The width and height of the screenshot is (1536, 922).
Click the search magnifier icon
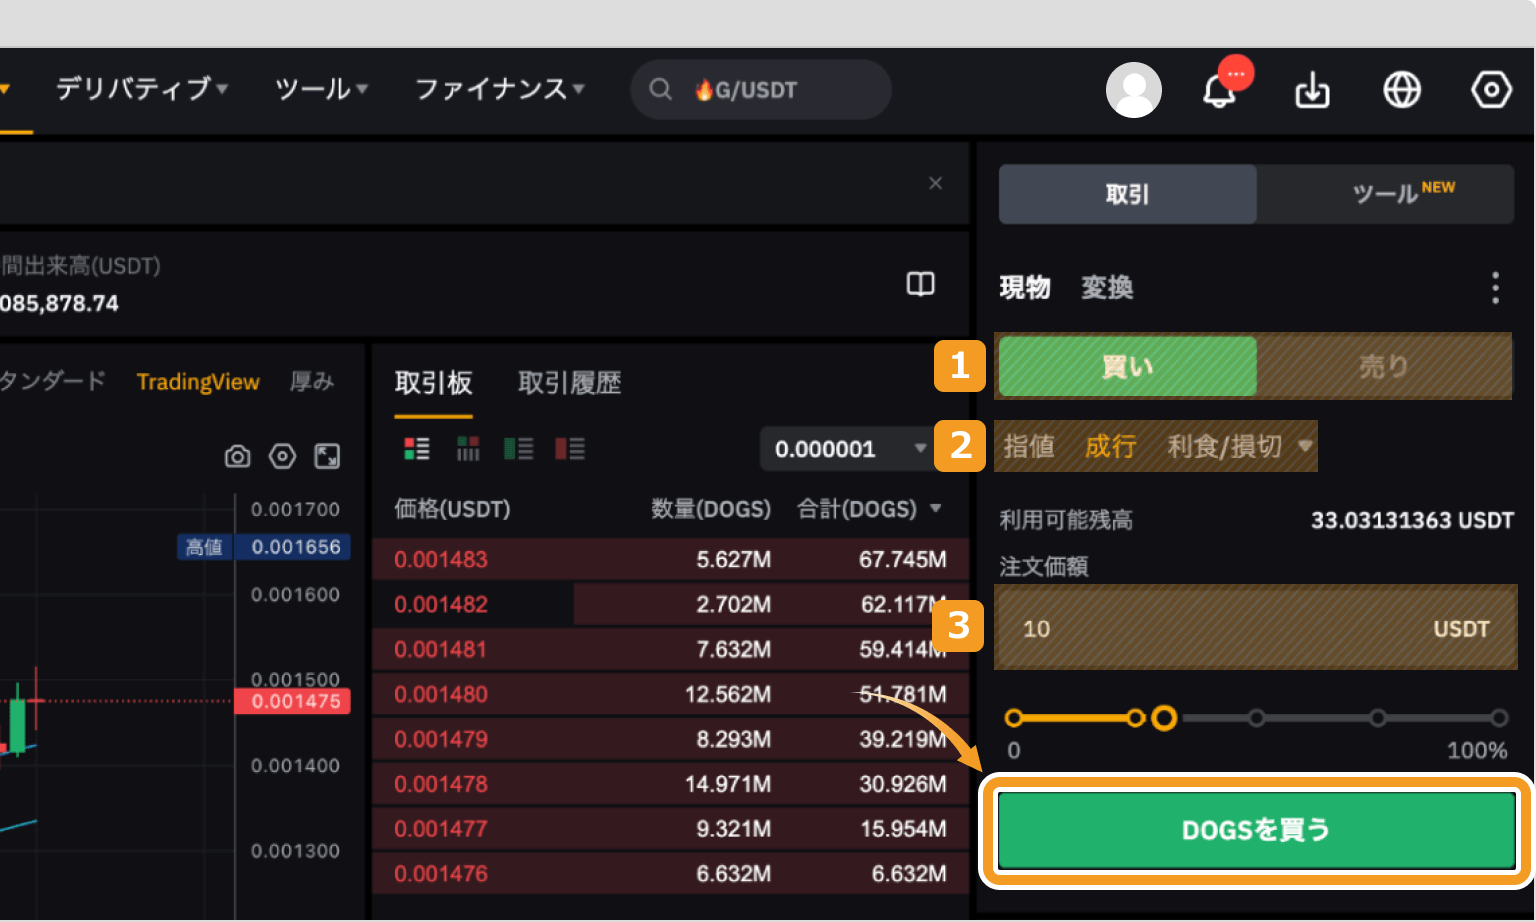coord(660,89)
